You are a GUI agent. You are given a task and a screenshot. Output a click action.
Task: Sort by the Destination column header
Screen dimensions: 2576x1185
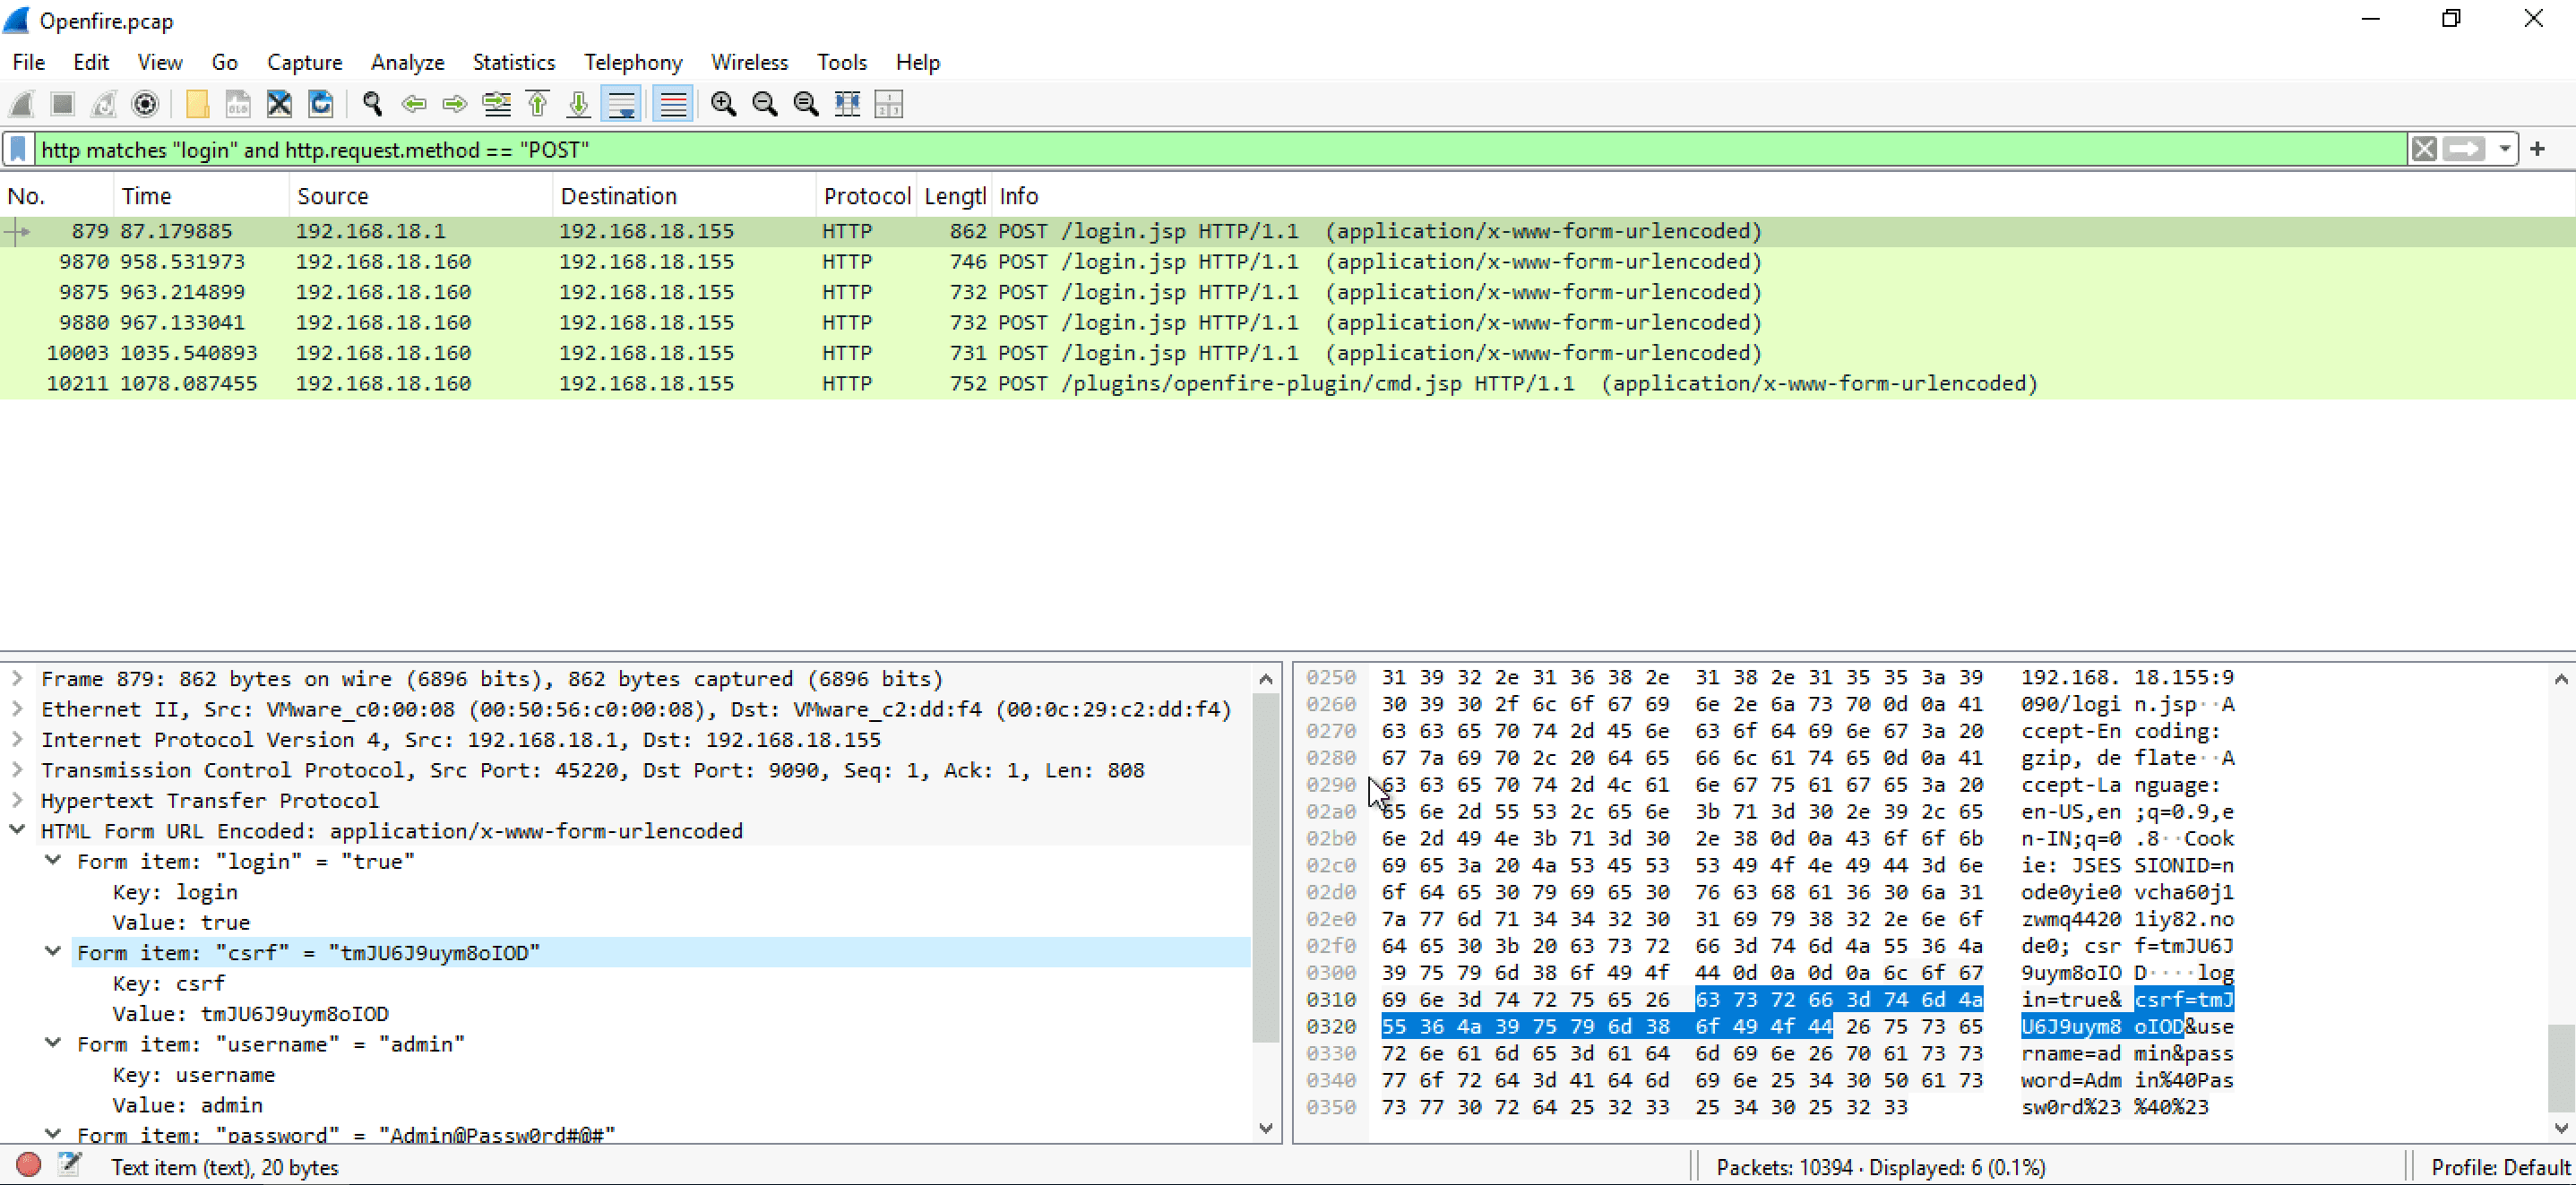(684, 196)
